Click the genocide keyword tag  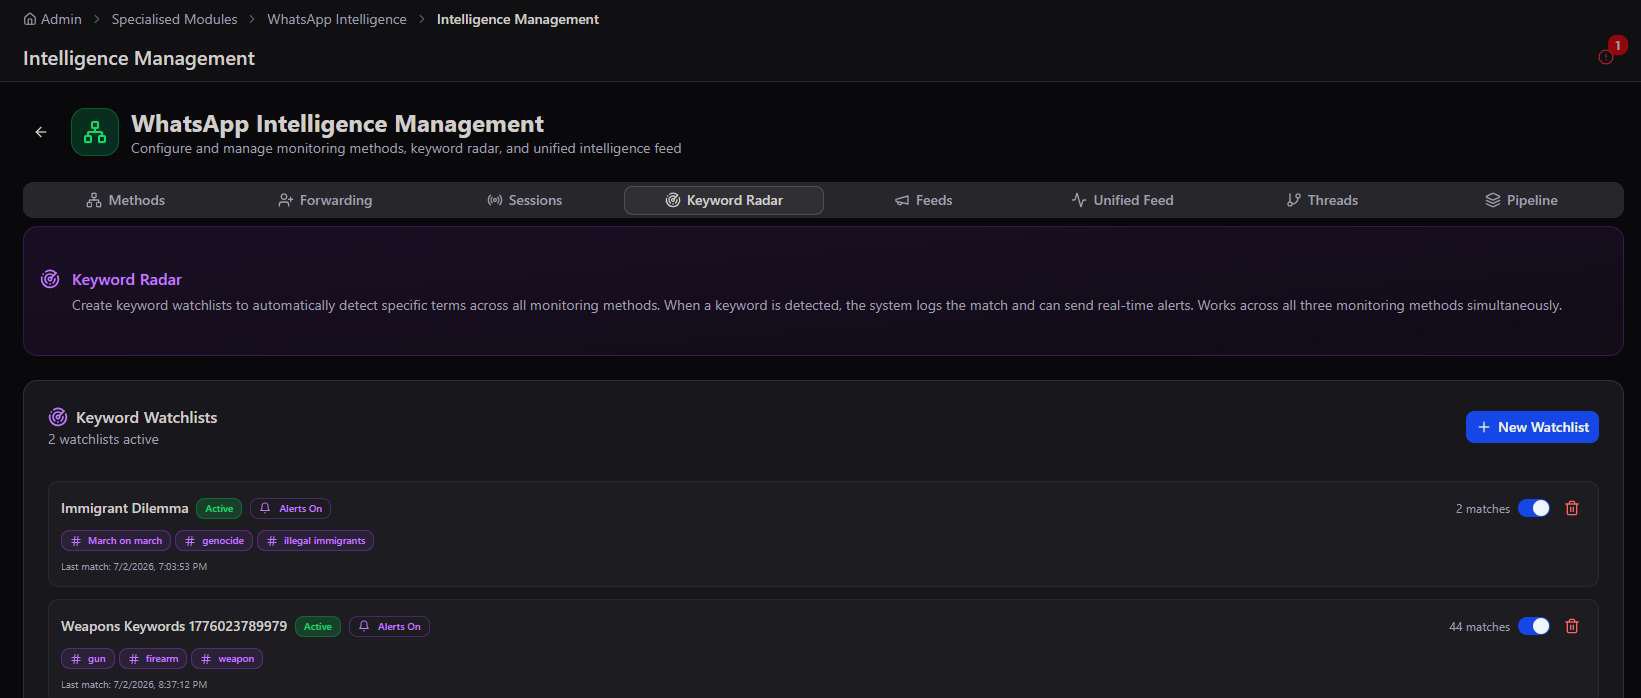pyautogui.click(x=214, y=541)
